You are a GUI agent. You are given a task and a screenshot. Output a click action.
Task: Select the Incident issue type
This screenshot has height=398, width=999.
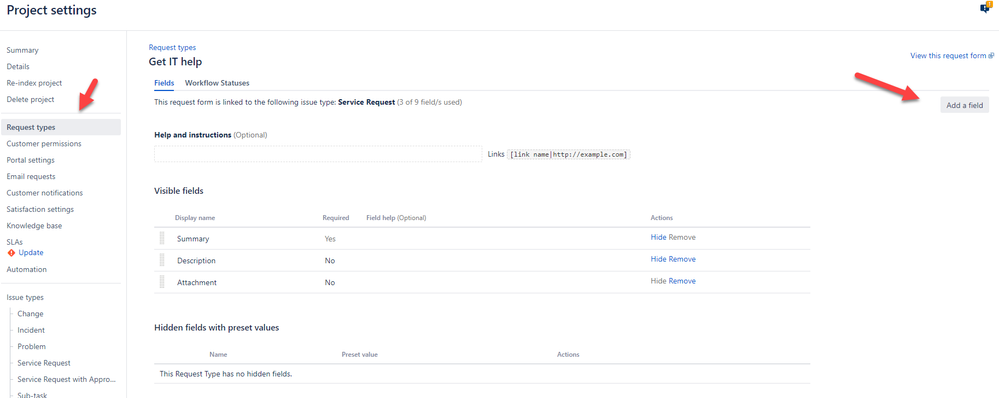coord(31,330)
